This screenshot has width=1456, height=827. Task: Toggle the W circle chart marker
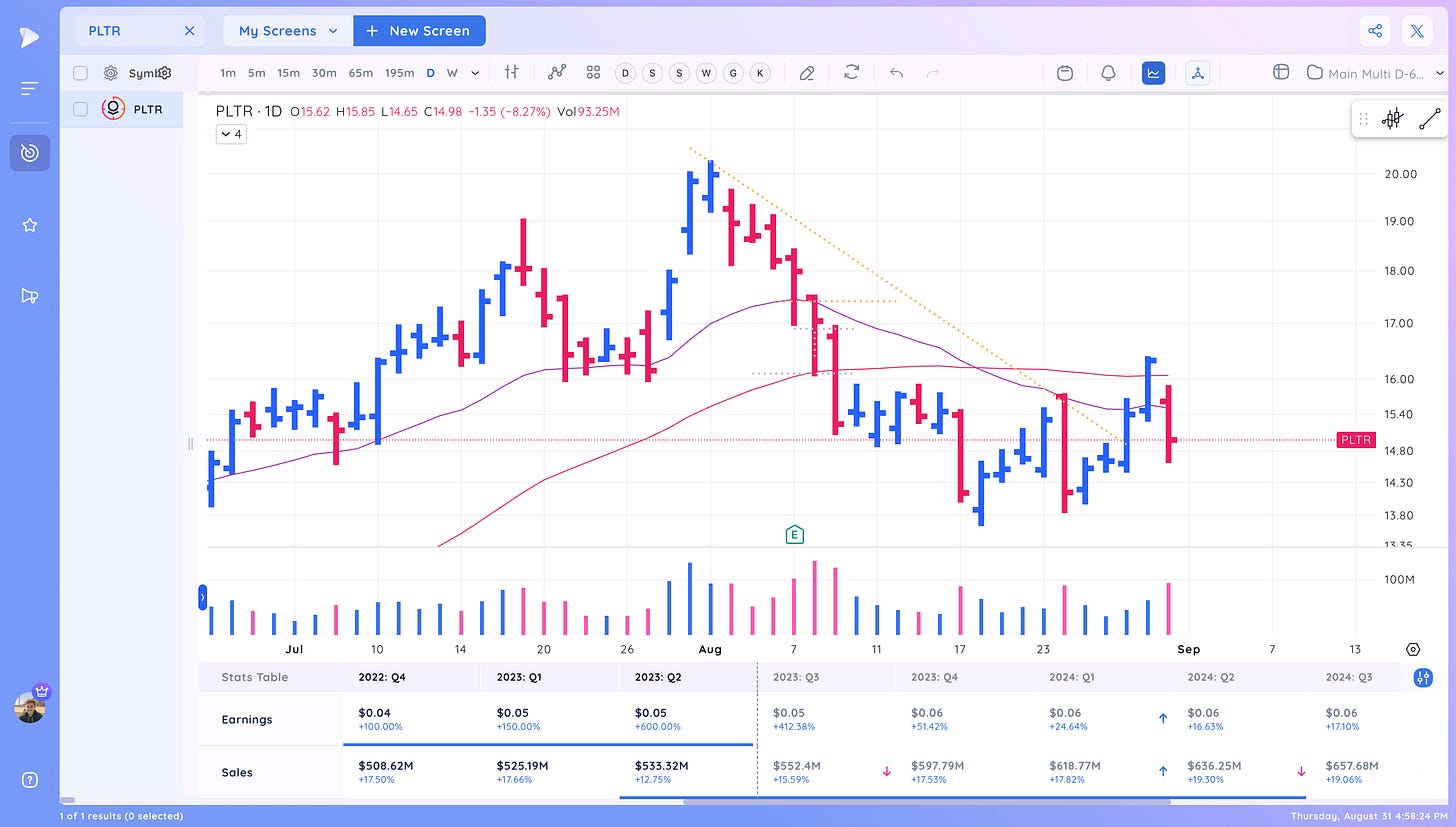click(706, 73)
